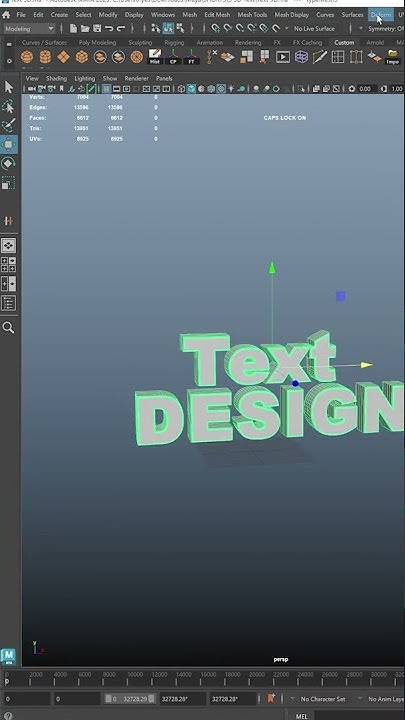Choose the Paint selection tool

[x=9, y=125]
